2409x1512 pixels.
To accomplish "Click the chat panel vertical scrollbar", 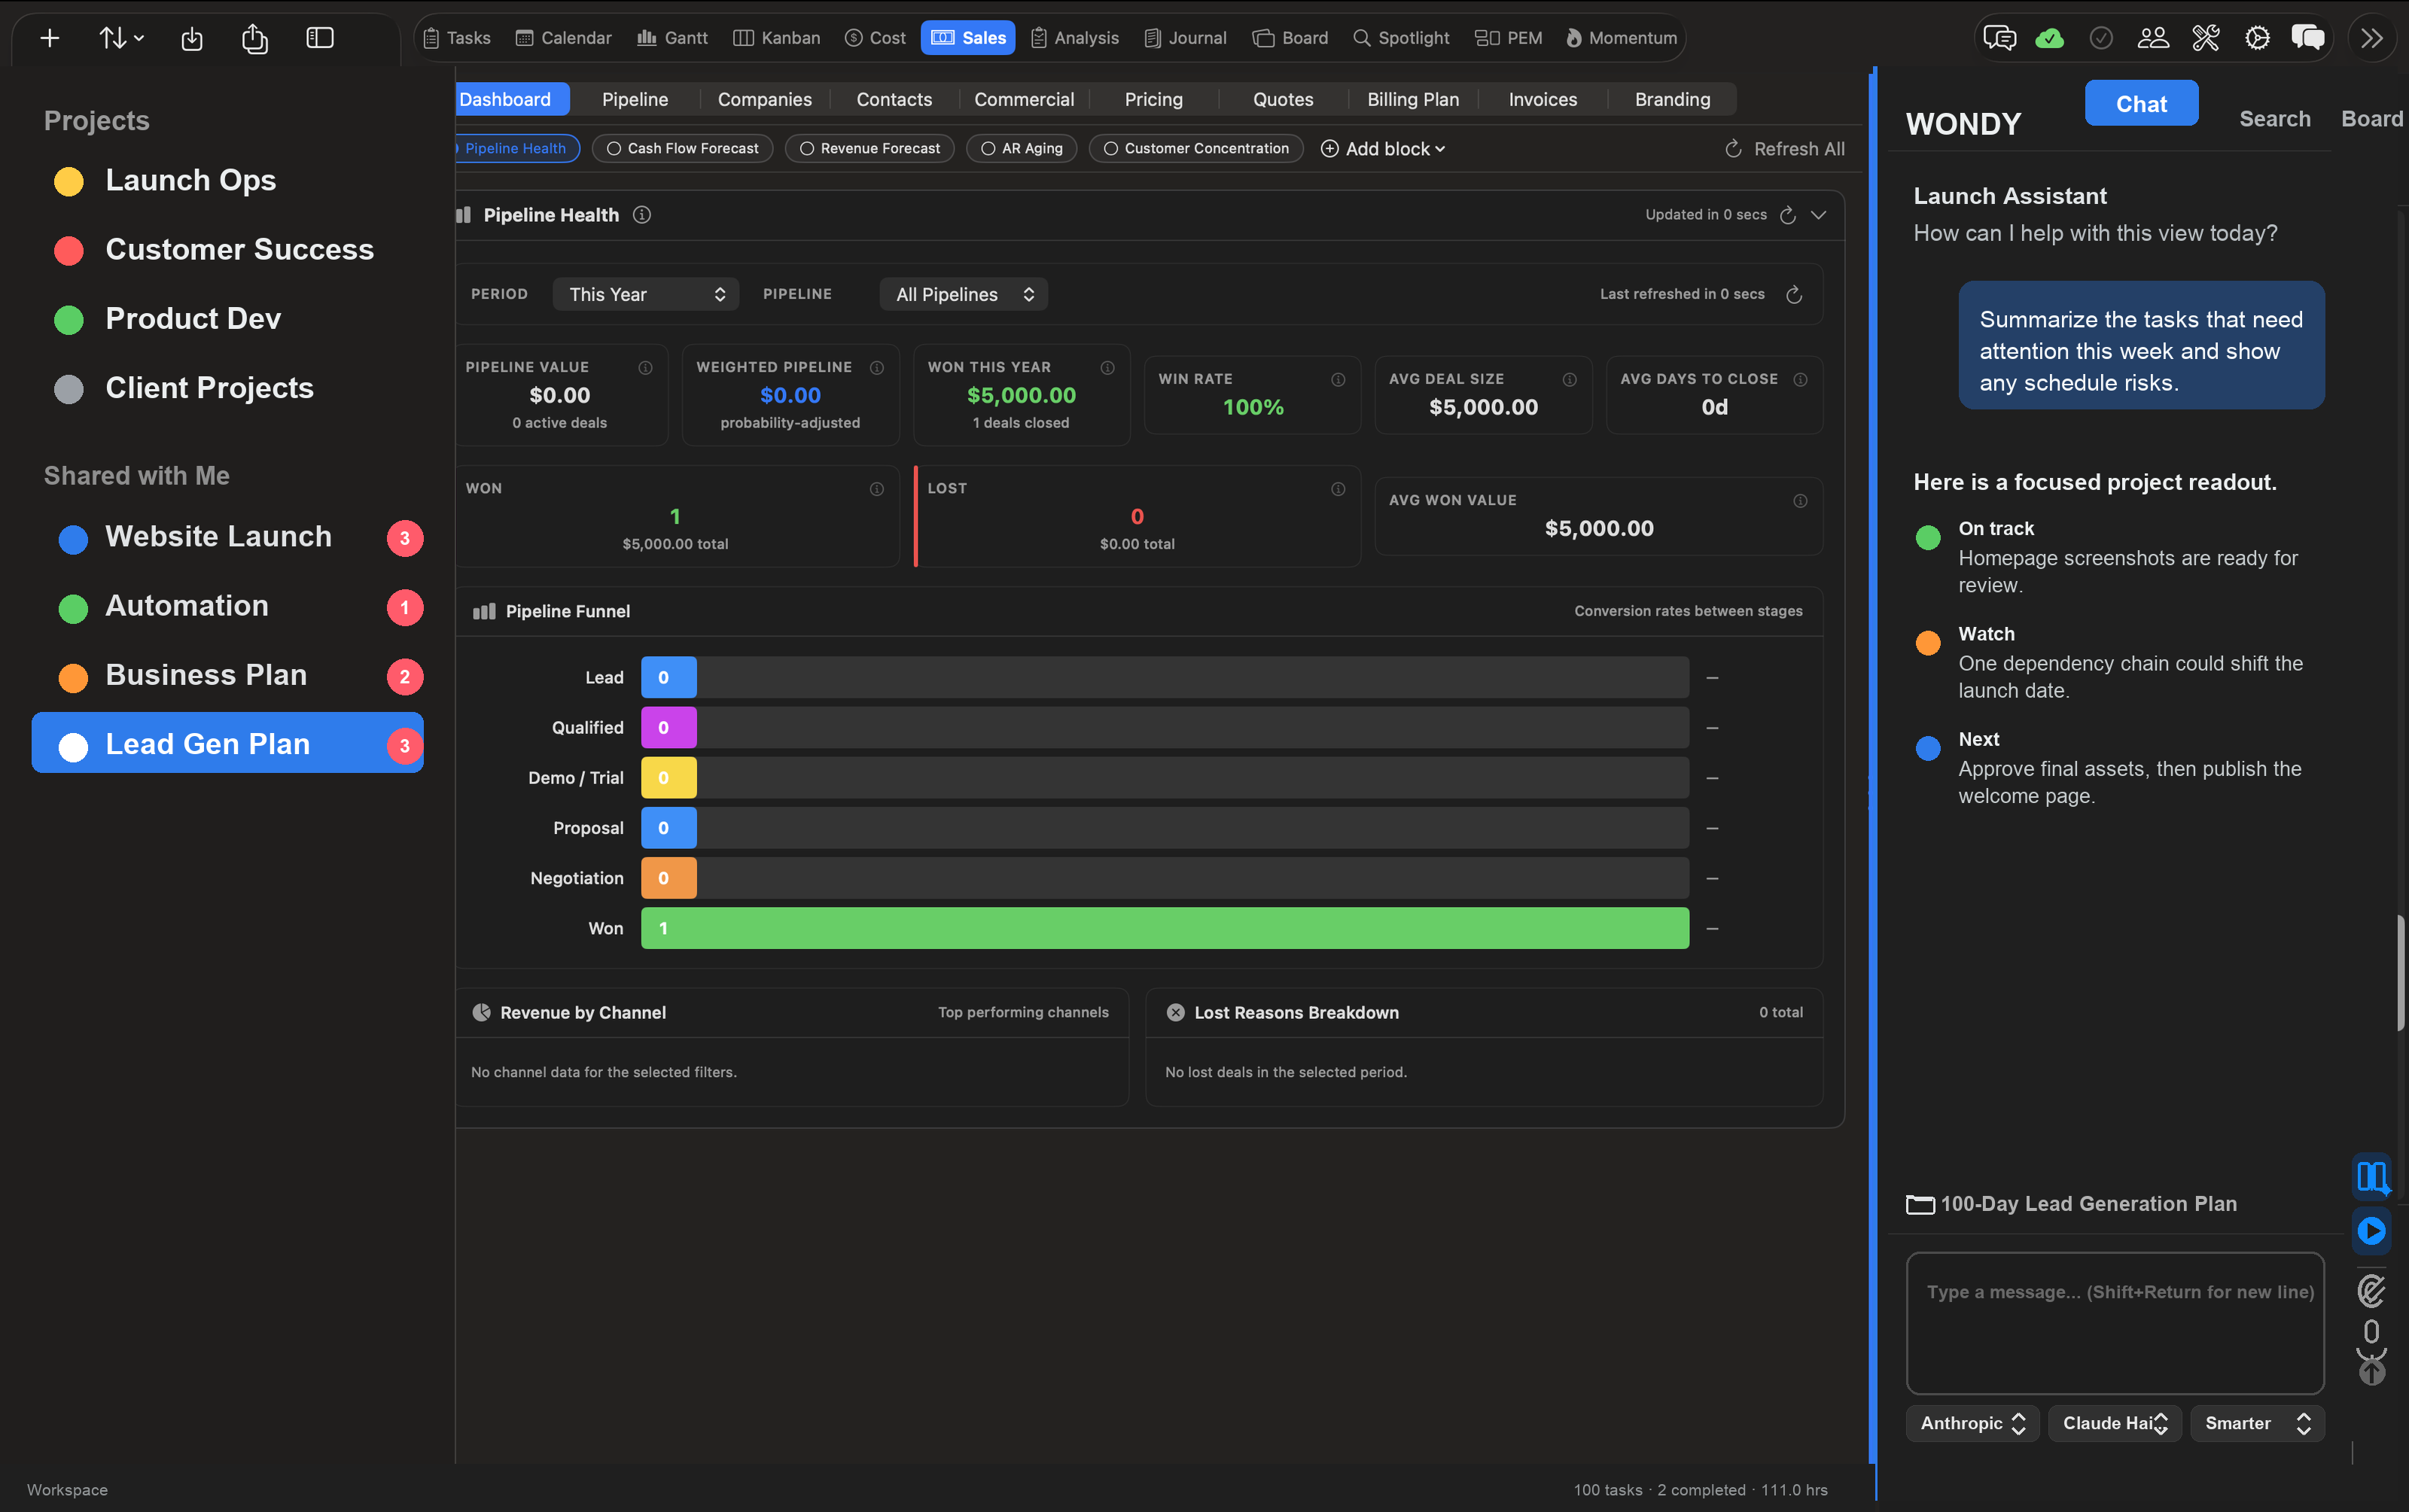I will click(2400, 972).
